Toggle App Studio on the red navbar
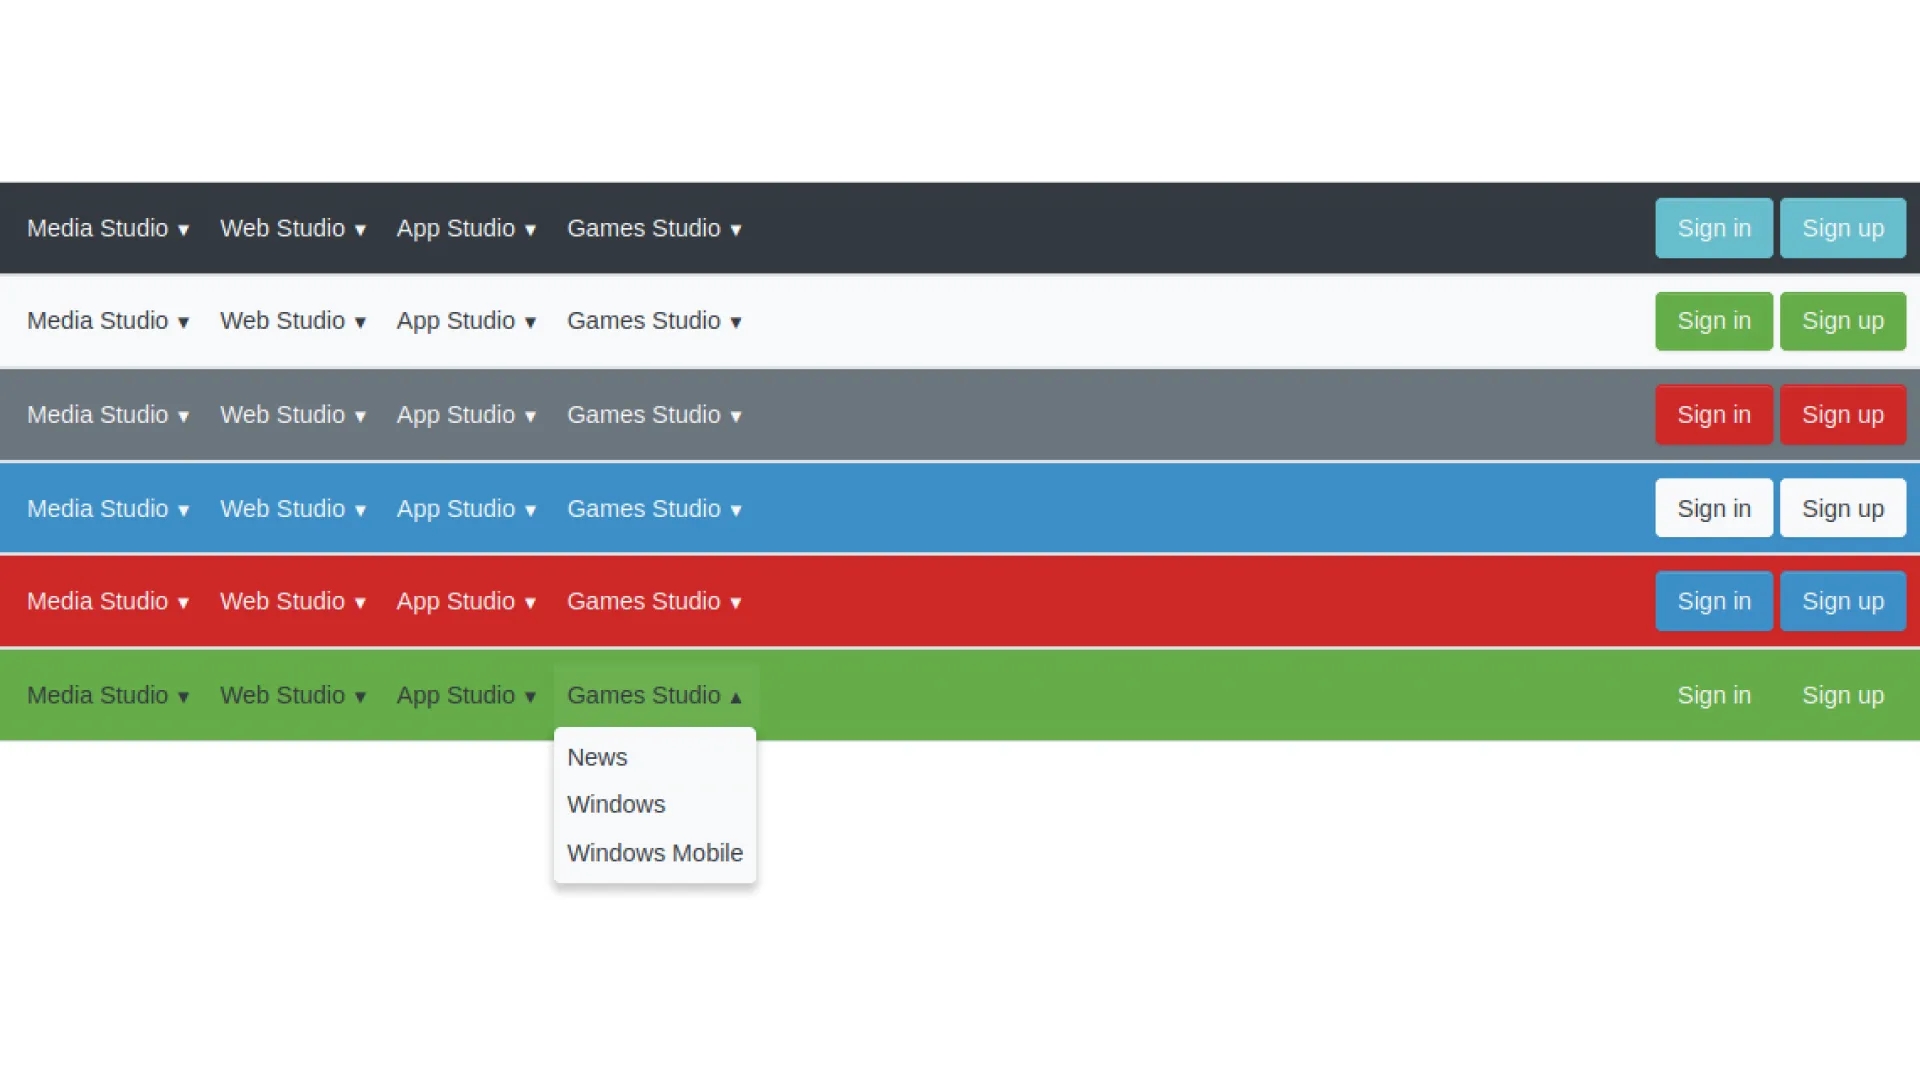 465,601
